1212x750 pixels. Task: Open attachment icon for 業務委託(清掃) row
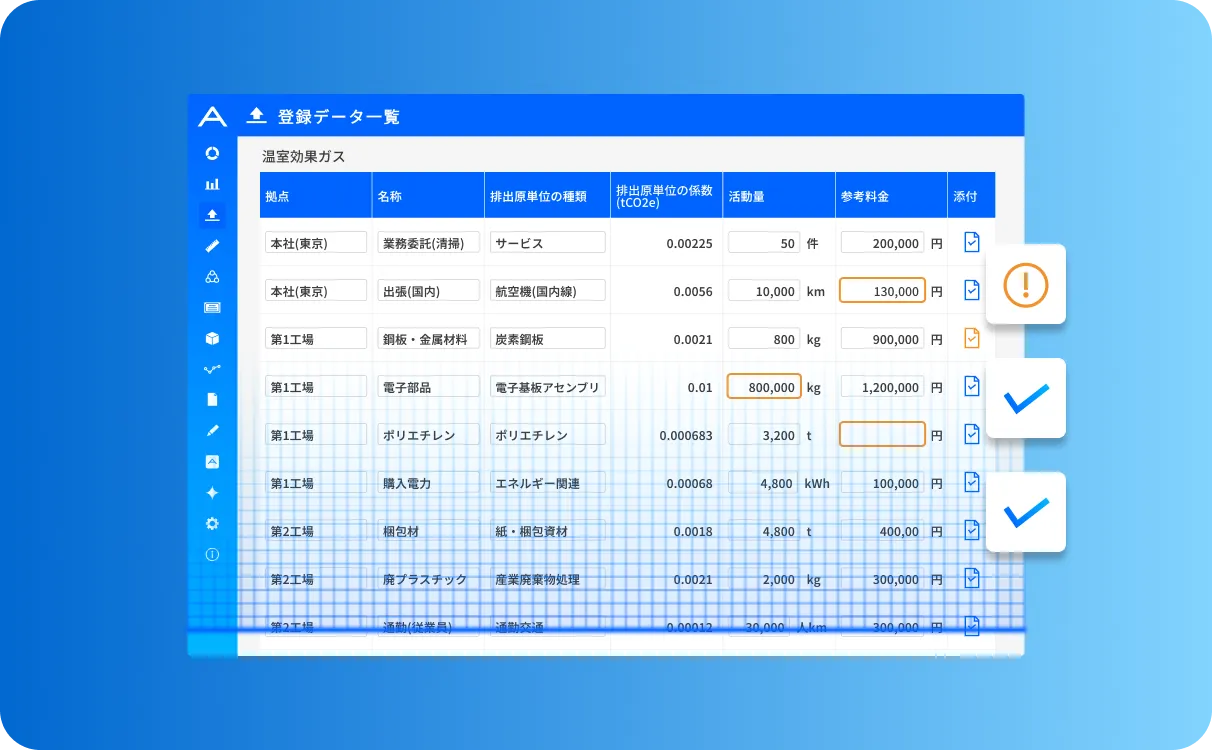click(971, 242)
